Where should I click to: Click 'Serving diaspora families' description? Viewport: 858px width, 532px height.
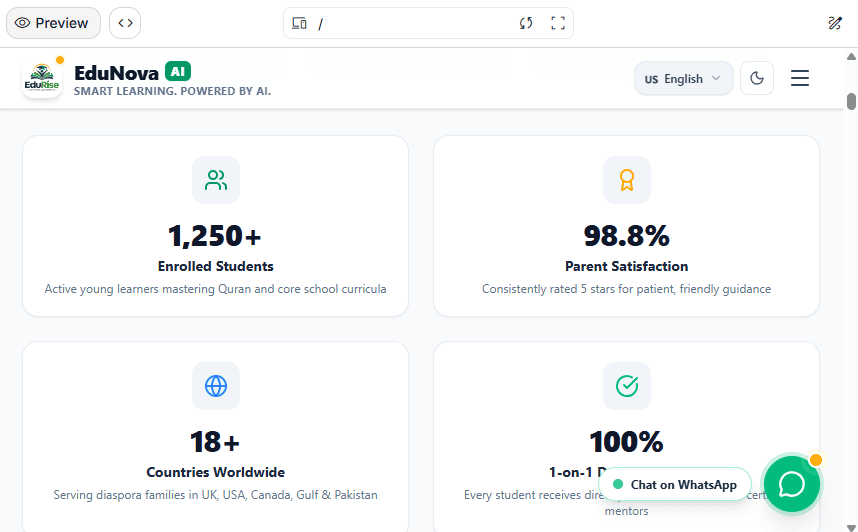[216, 495]
